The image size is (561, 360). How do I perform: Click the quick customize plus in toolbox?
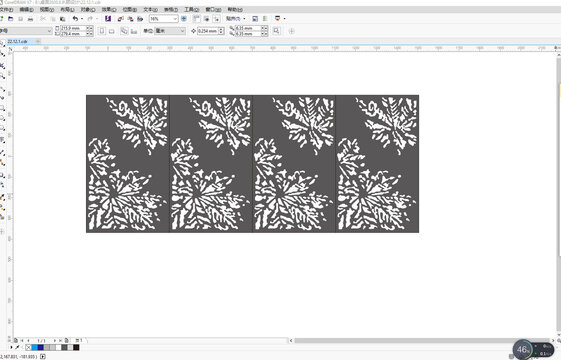(x=2, y=232)
